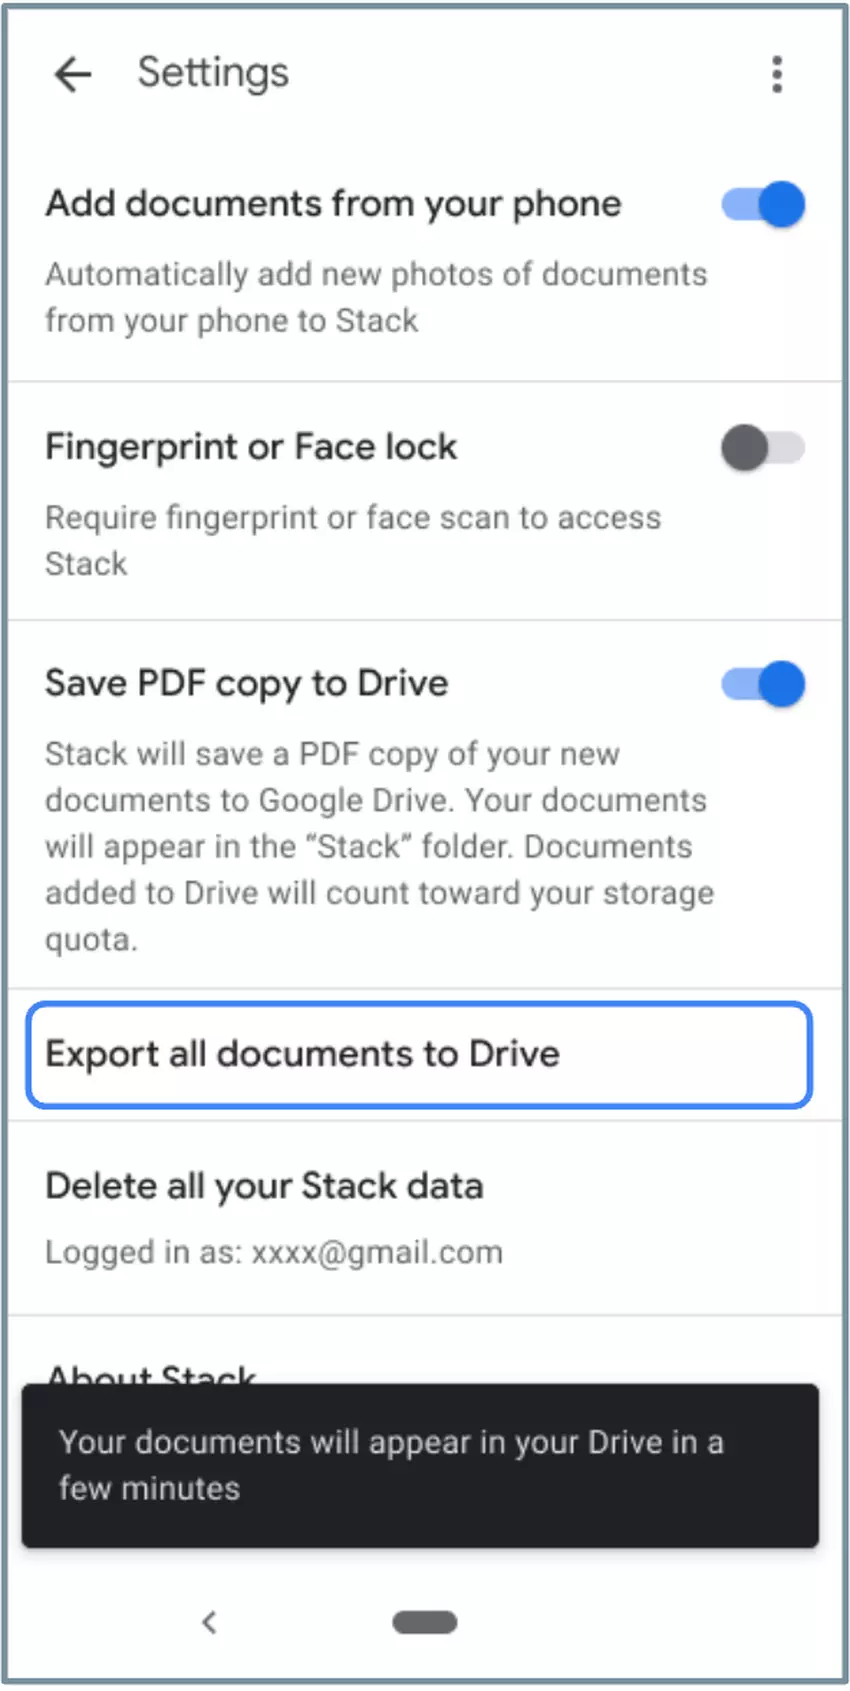Click the Google Drive storage quota description

pyautogui.click(x=378, y=846)
